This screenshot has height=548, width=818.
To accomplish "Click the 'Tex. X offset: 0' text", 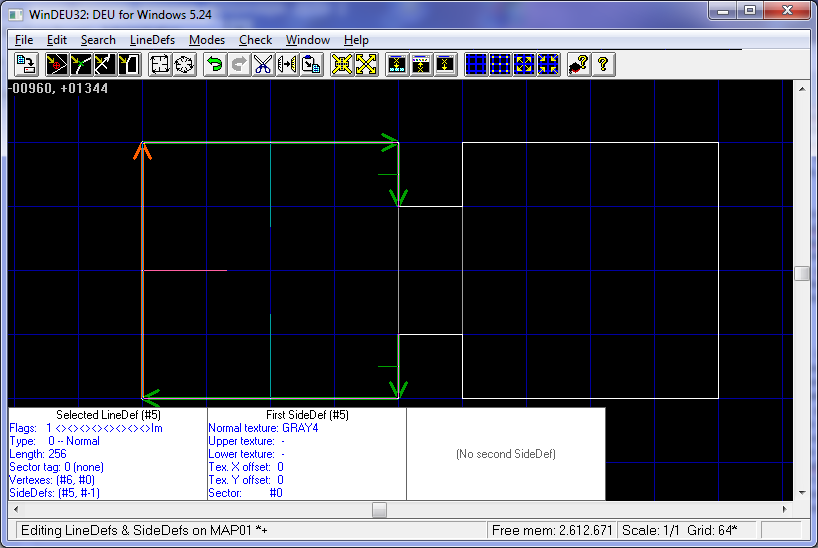I will pyautogui.click(x=246, y=467).
